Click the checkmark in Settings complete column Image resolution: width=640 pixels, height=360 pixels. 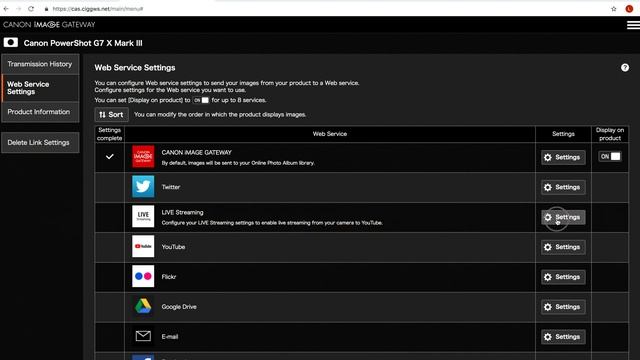click(109, 157)
